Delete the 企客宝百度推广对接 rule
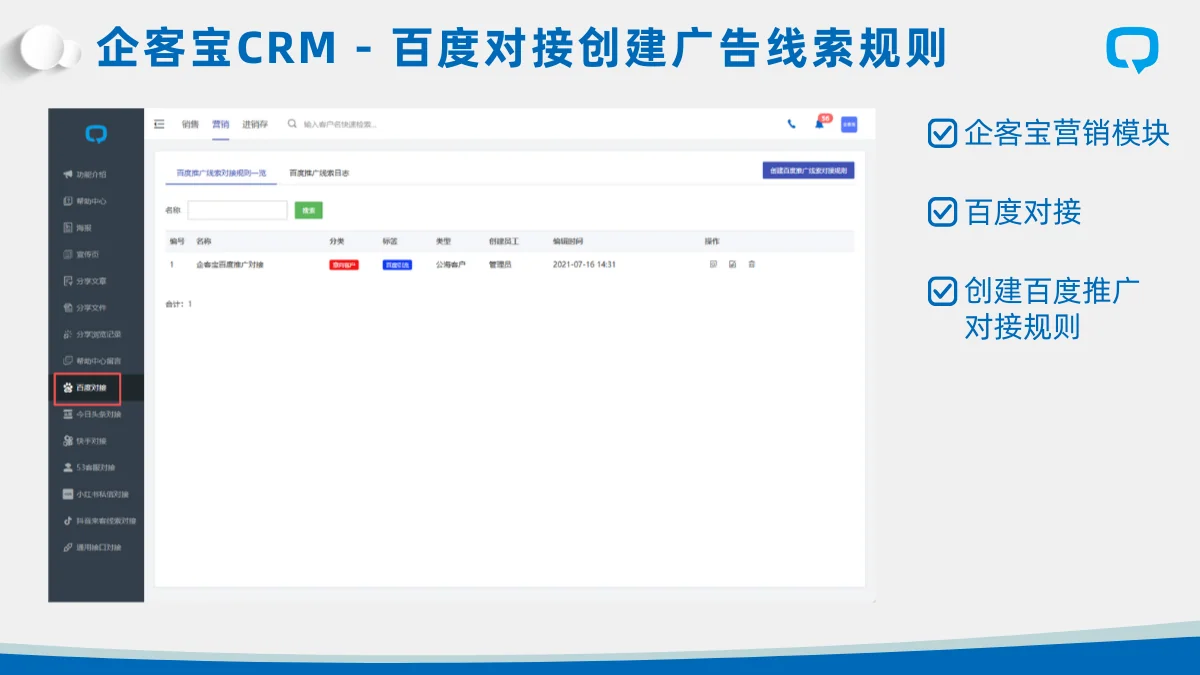The width and height of the screenshot is (1200, 675). click(752, 264)
